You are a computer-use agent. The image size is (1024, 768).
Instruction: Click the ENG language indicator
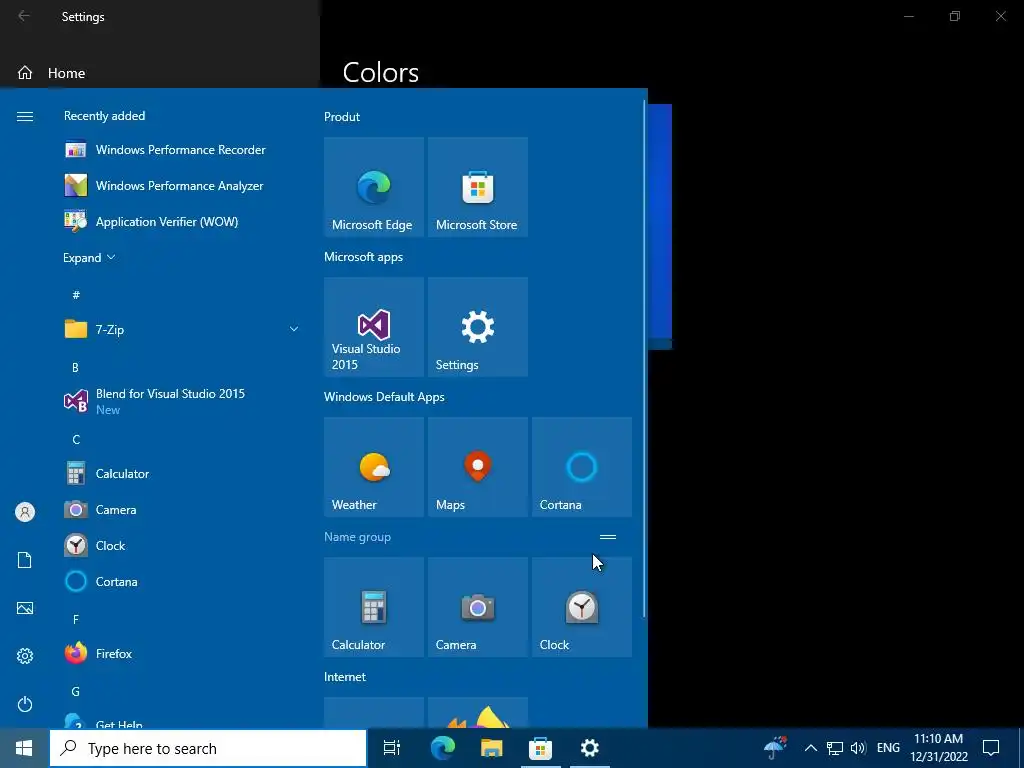pyautogui.click(x=888, y=748)
